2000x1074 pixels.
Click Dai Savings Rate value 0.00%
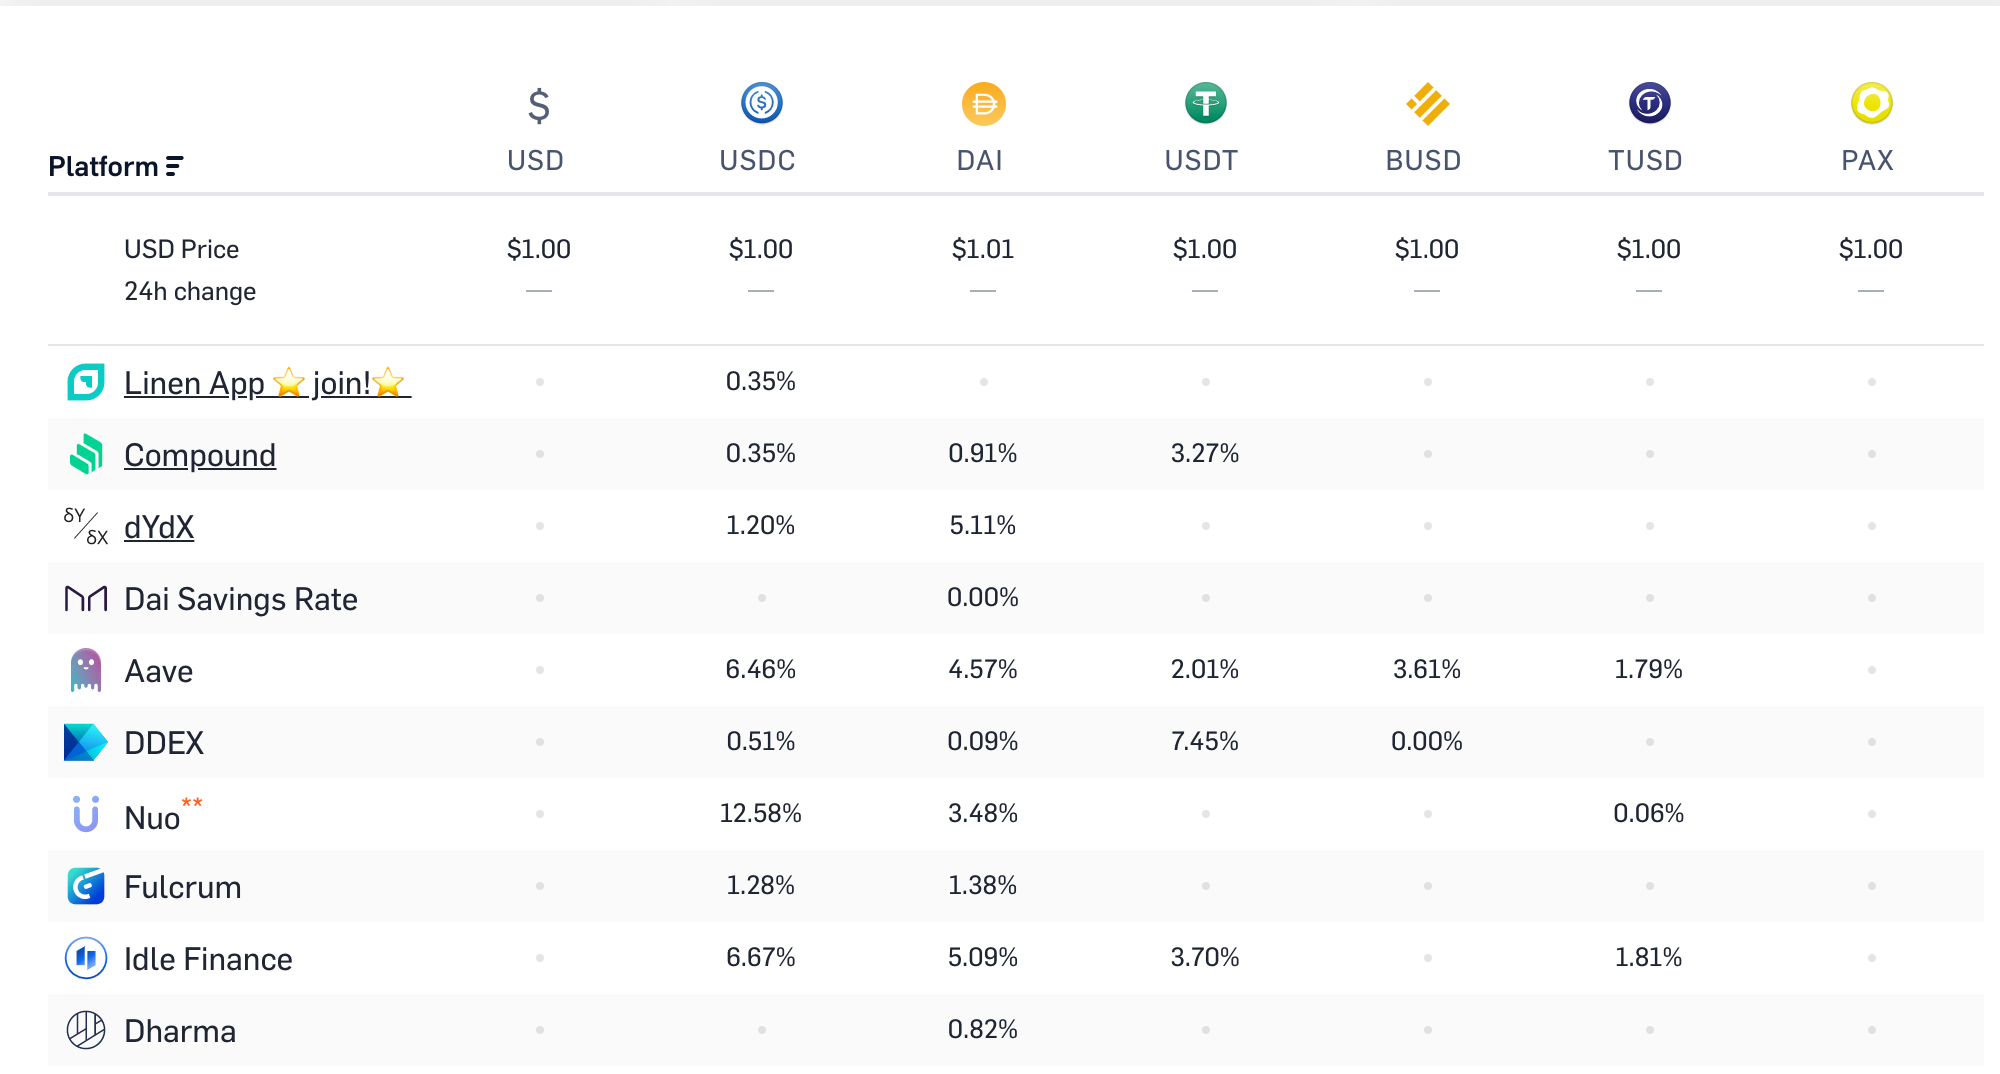point(983,597)
